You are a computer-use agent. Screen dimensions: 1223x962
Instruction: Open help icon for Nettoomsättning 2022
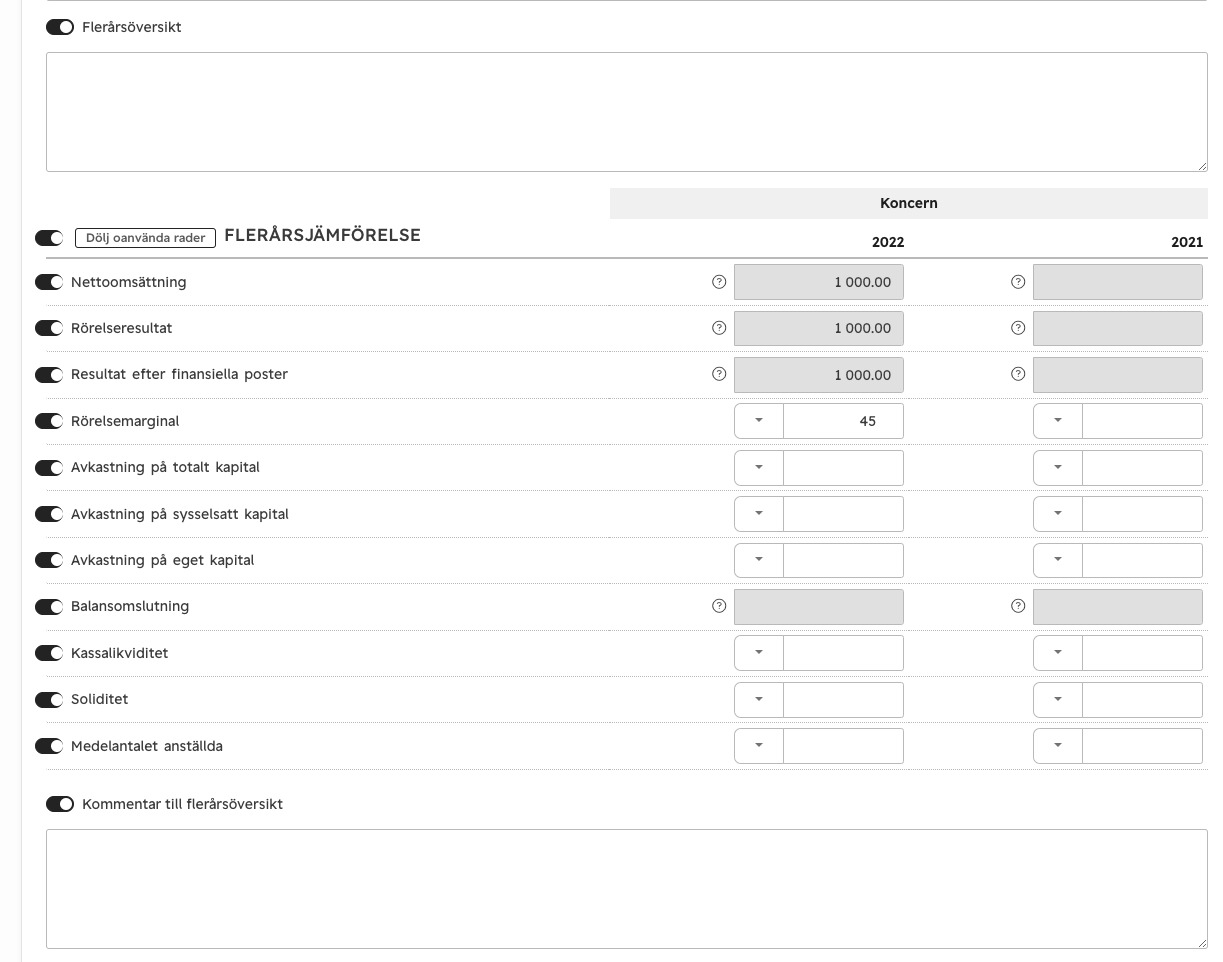718,282
